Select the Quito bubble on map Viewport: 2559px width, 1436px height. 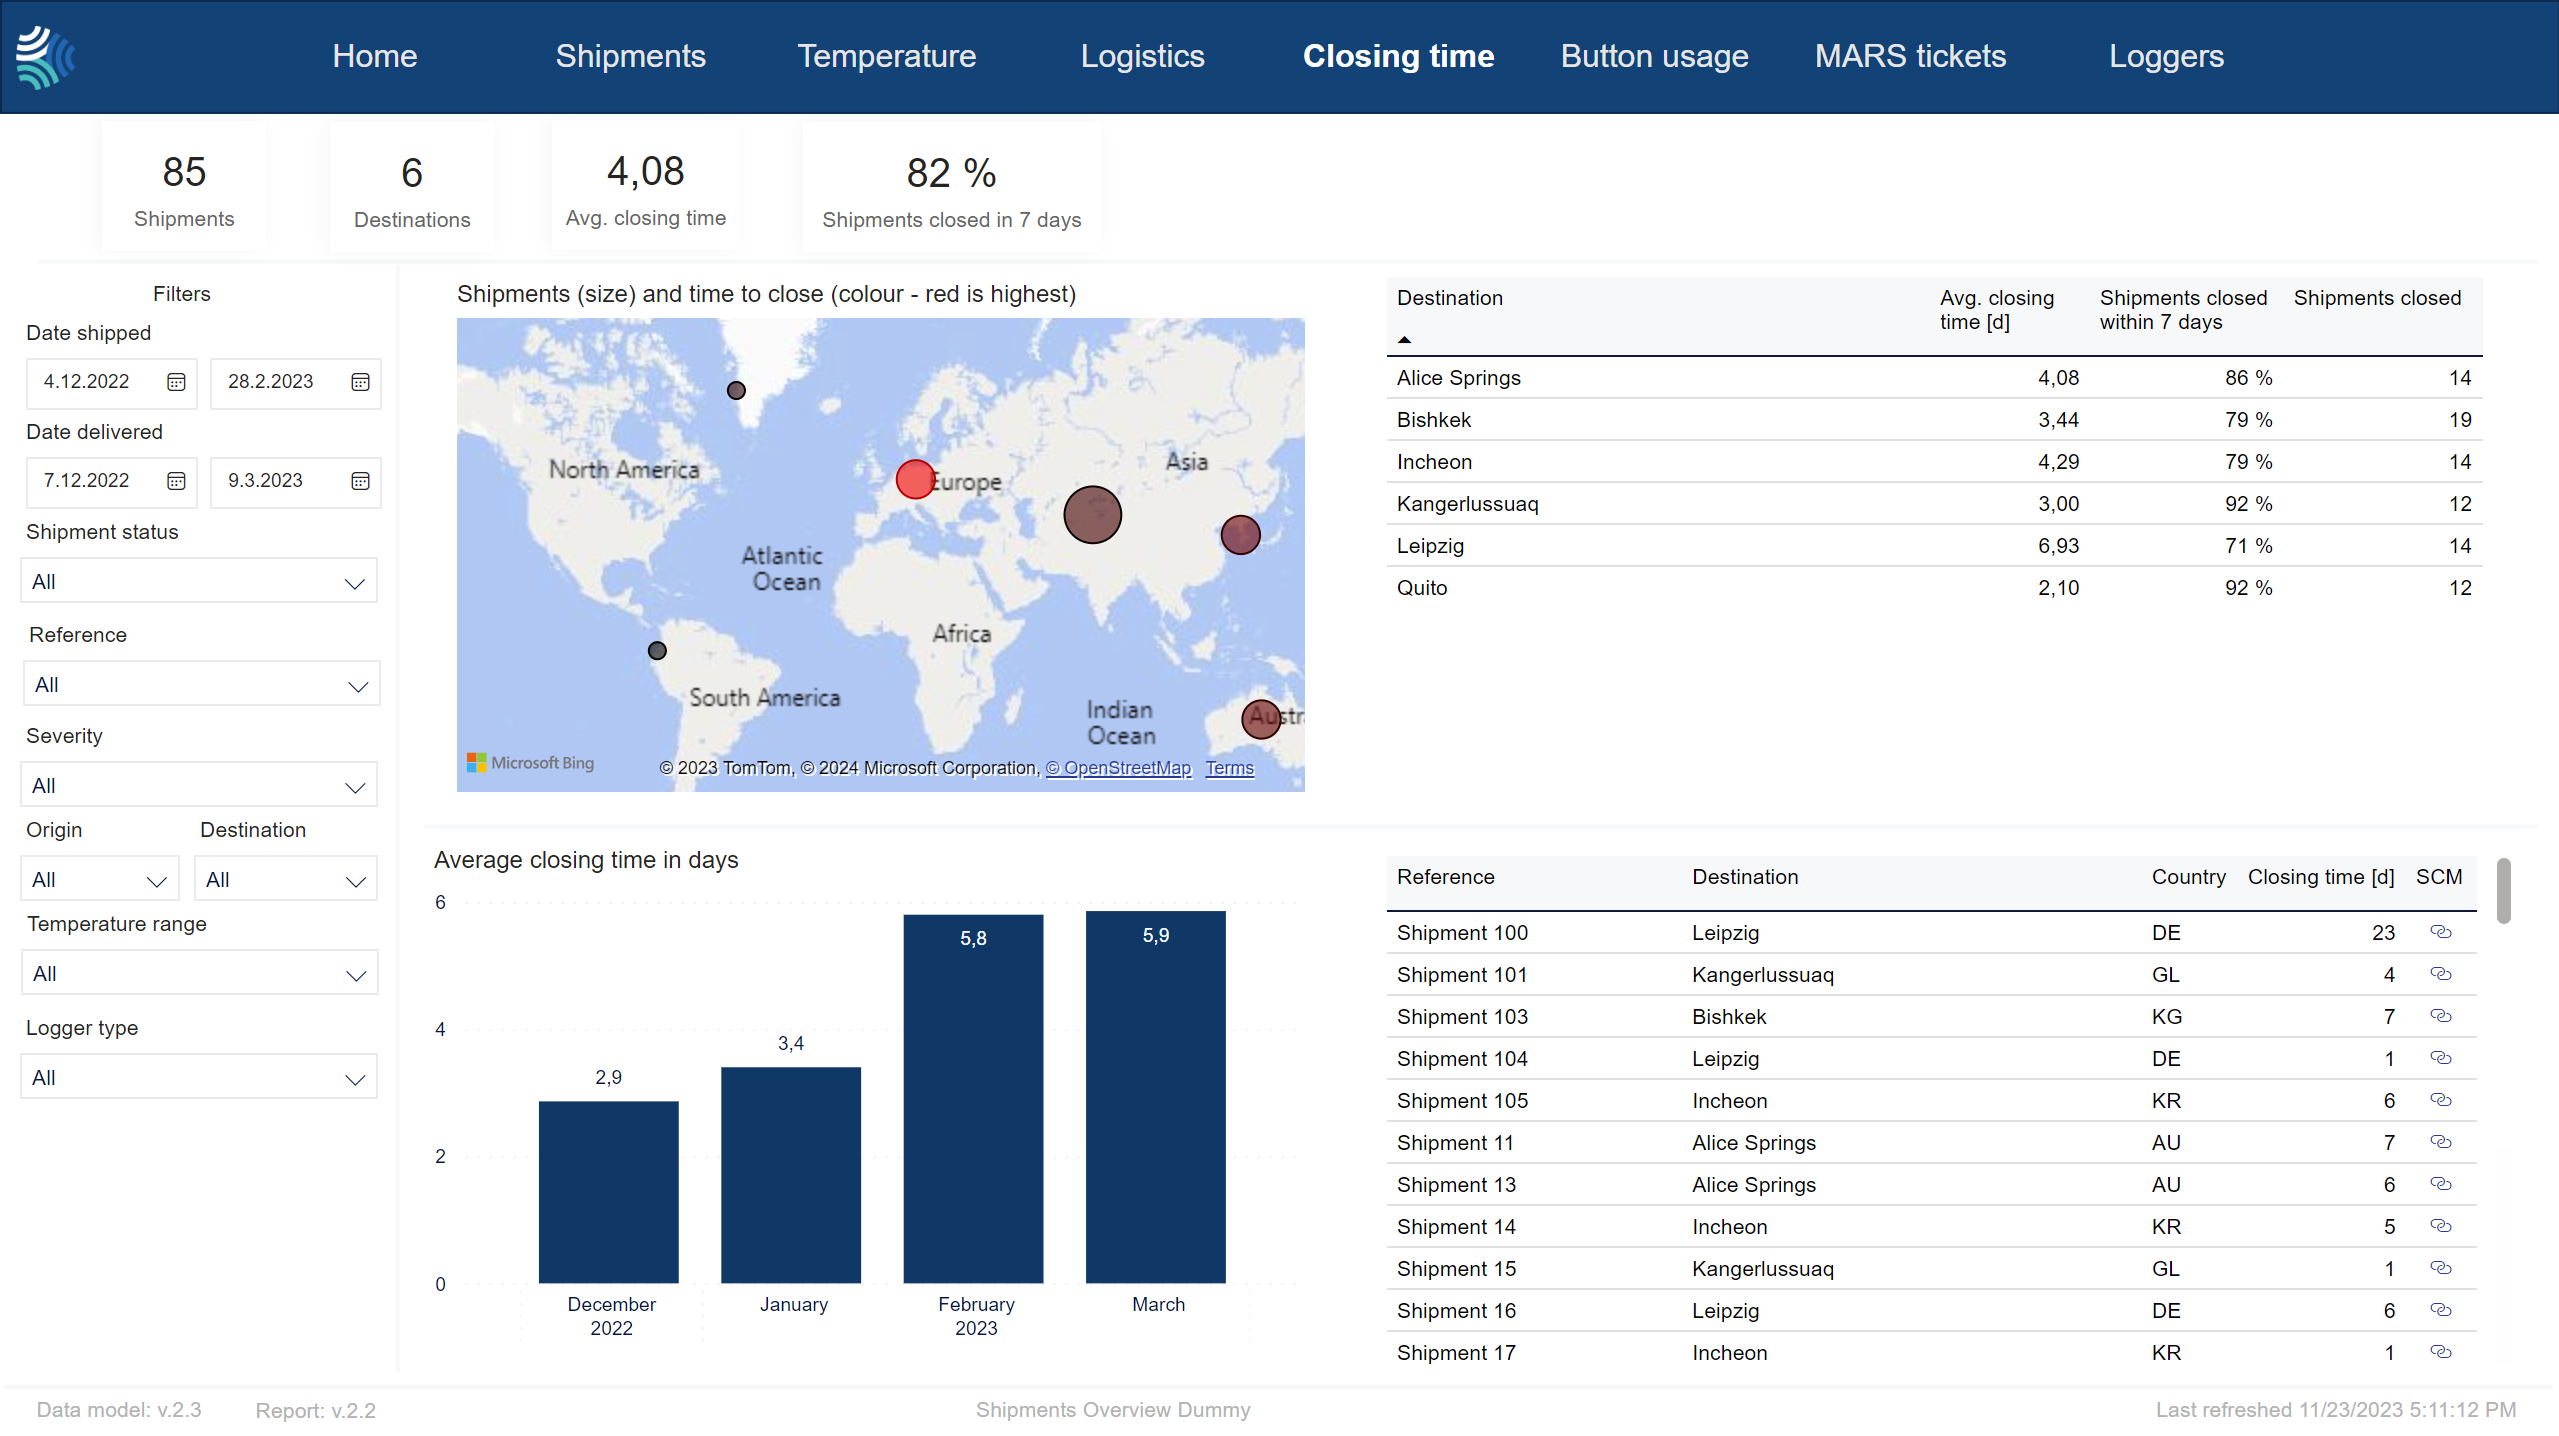coord(657,651)
